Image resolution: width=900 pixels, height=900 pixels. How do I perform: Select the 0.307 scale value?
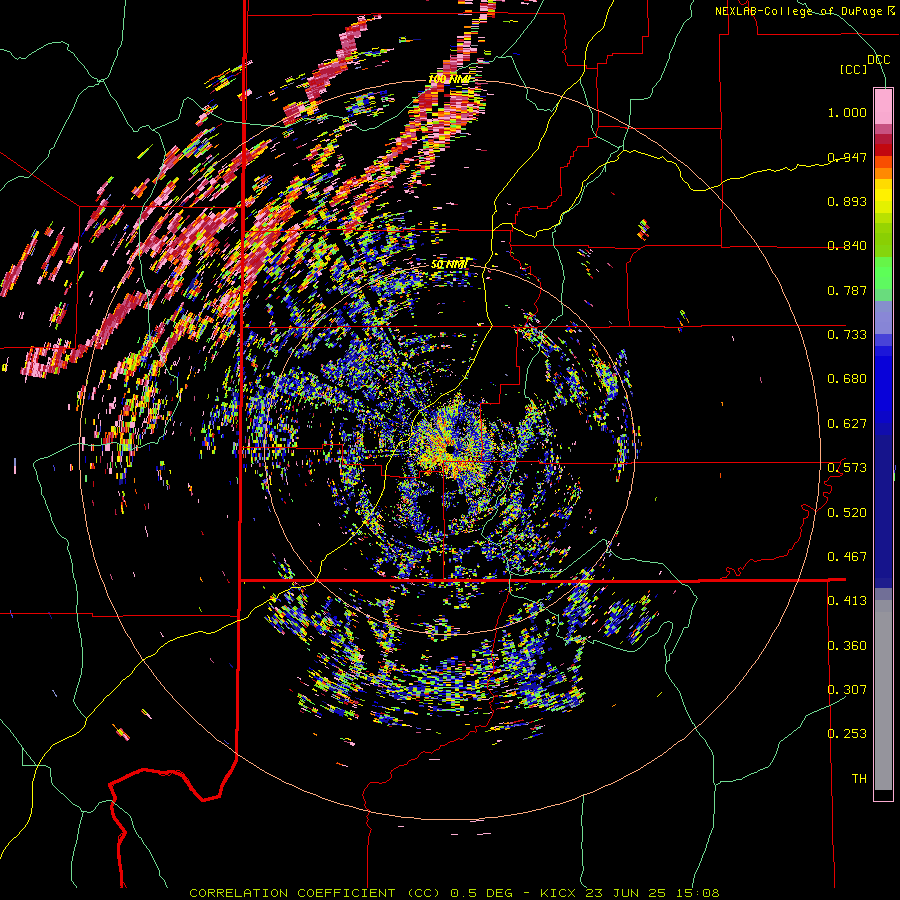pos(847,690)
